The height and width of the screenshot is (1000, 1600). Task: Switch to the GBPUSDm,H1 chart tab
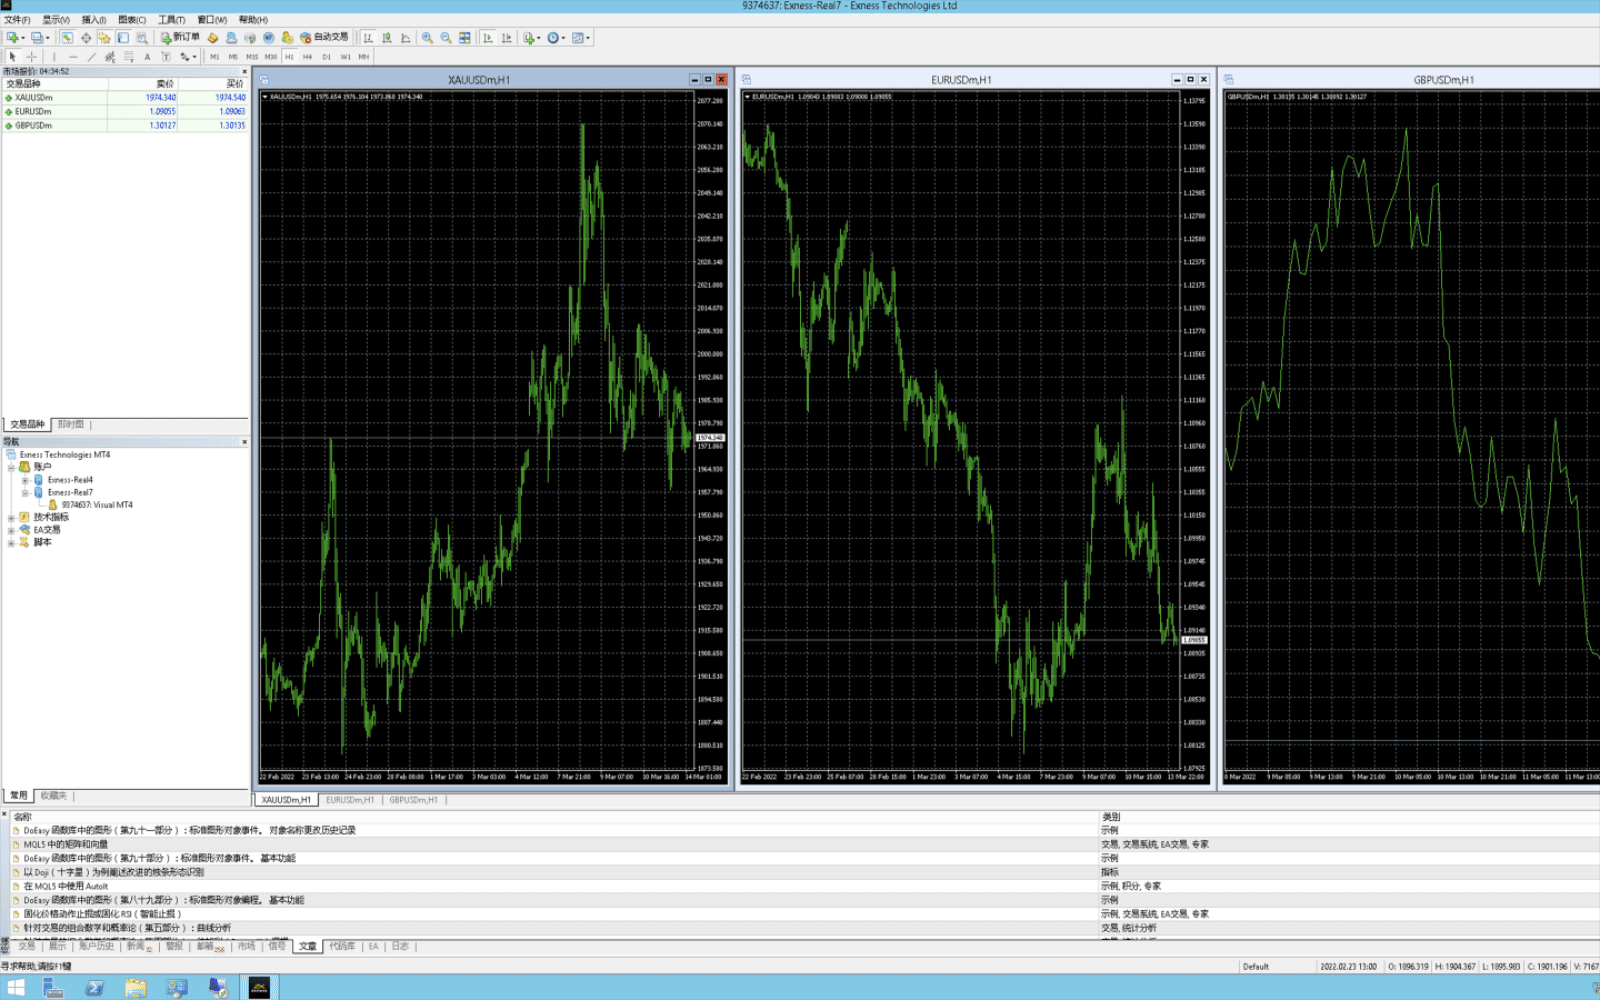click(x=413, y=800)
